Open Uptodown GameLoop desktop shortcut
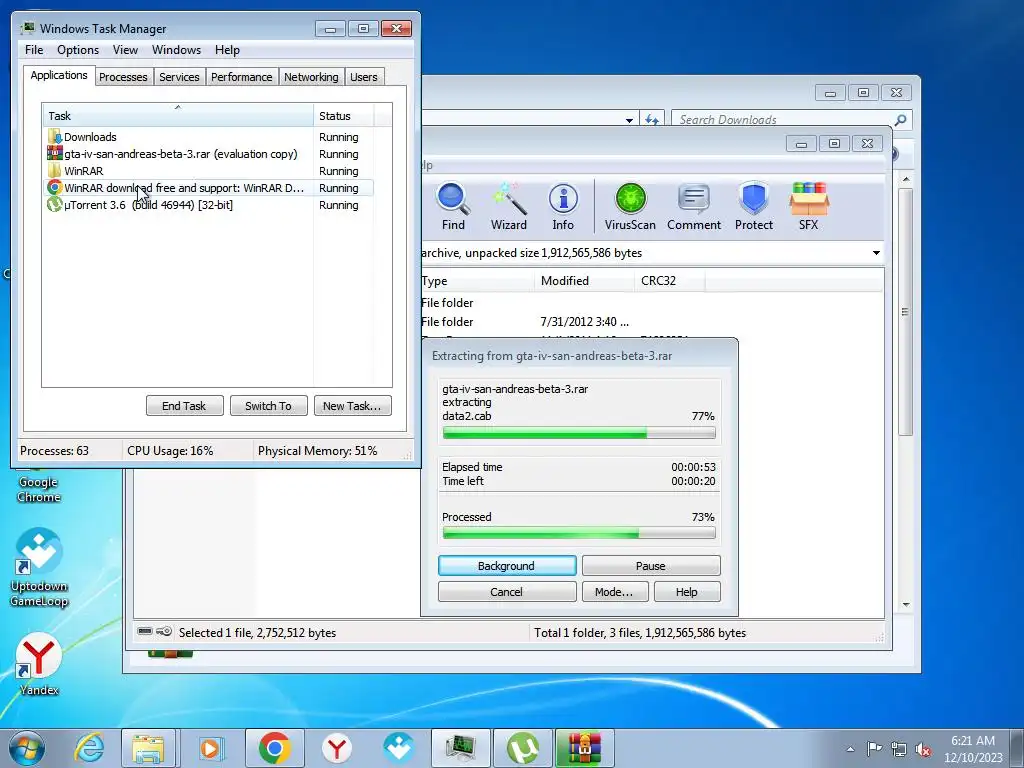This screenshot has height=768, width=1024. point(39,568)
